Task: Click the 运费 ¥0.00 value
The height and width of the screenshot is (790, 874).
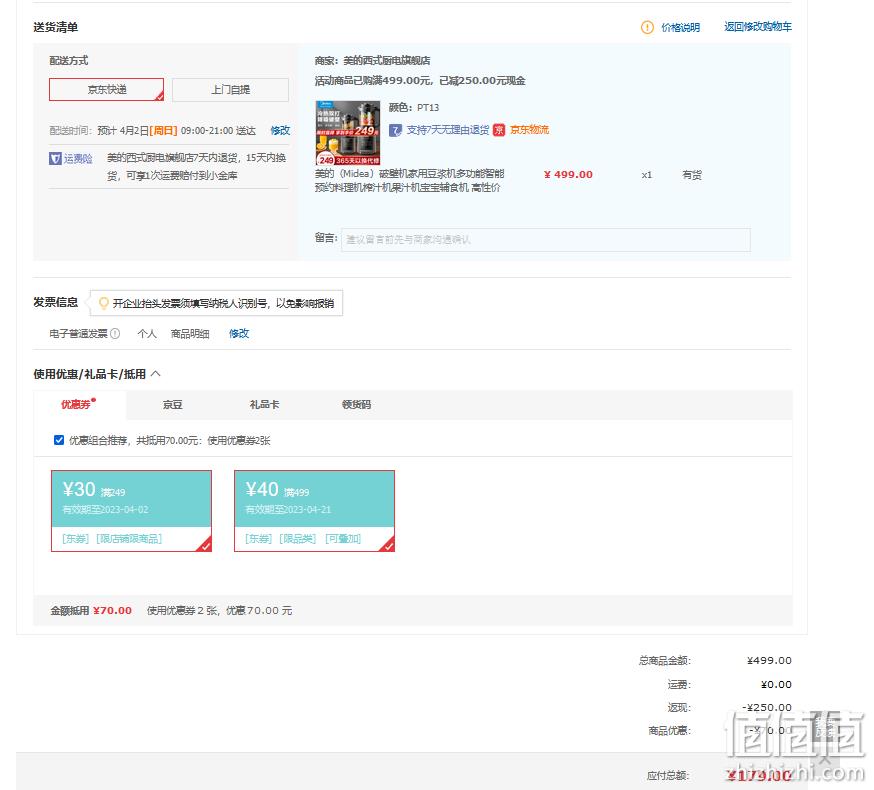Action: [776, 684]
